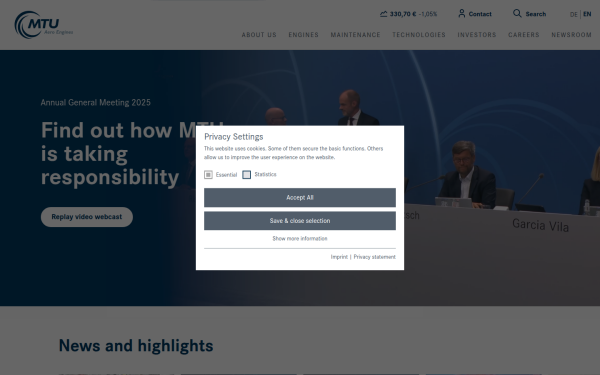The height and width of the screenshot is (375, 600).
Task: Open the Newsroom menu
Action: pyautogui.click(x=571, y=35)
